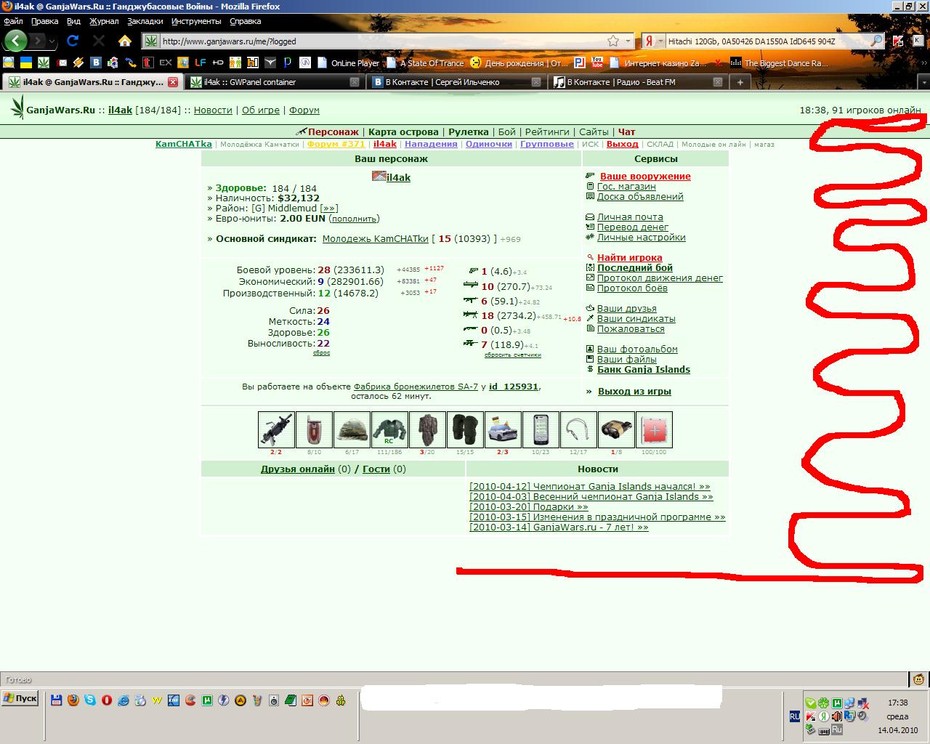The image size is (930, 744).
Task: Open 'Карта острова' in the game menu
Action: [x=403, y=132]
